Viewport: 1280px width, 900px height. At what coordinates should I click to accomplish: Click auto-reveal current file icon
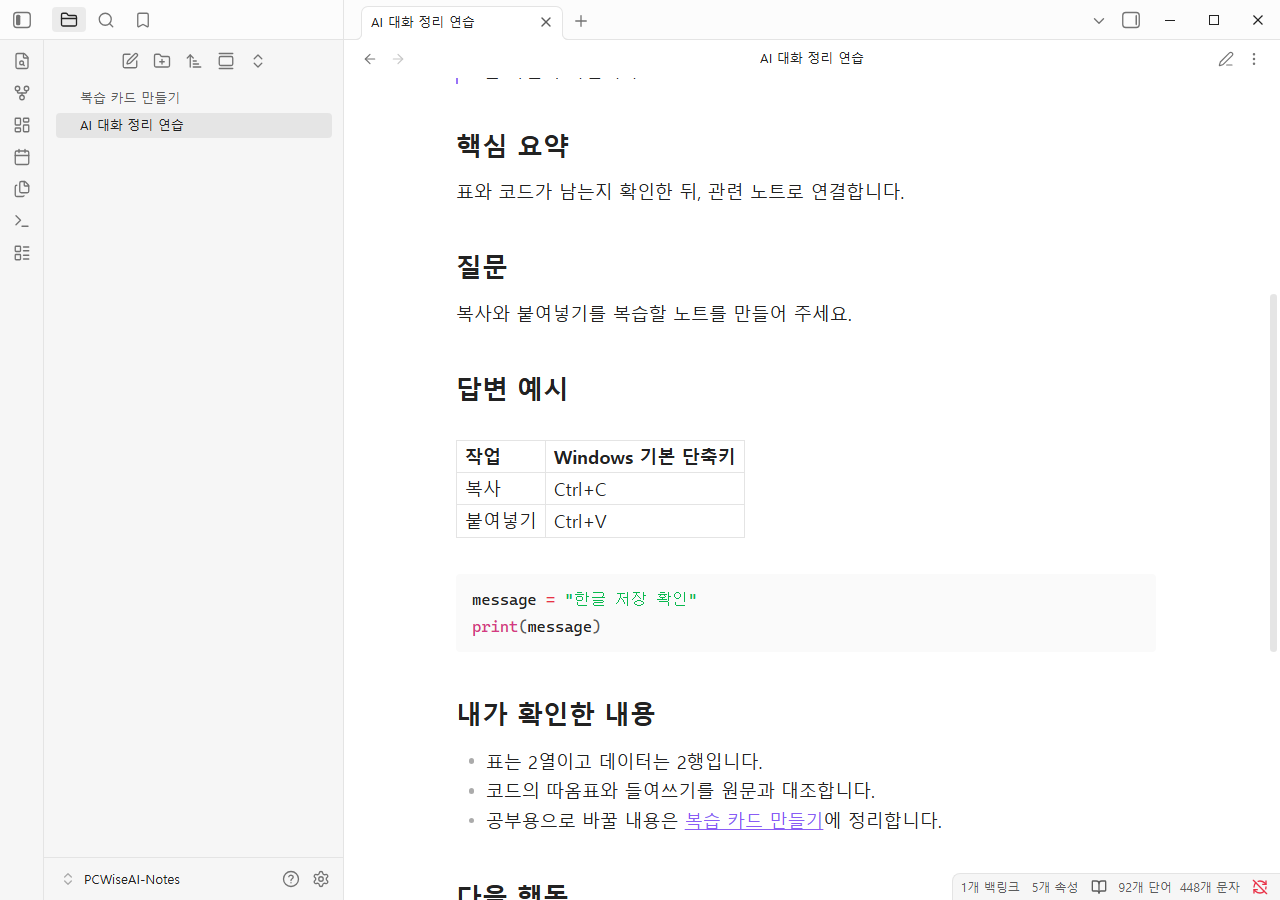[226, 61]
